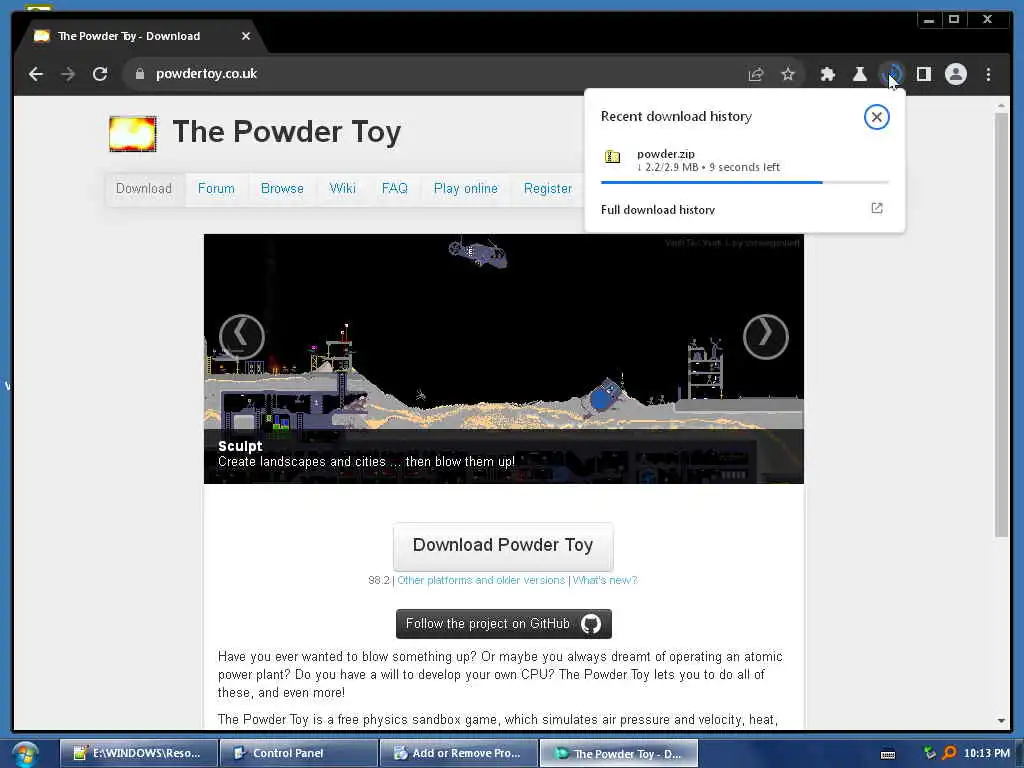Screen dimensions: 1024x768
Task: Open the Forum nav tab
Action: pyautogui.click(x=216, y=189)
